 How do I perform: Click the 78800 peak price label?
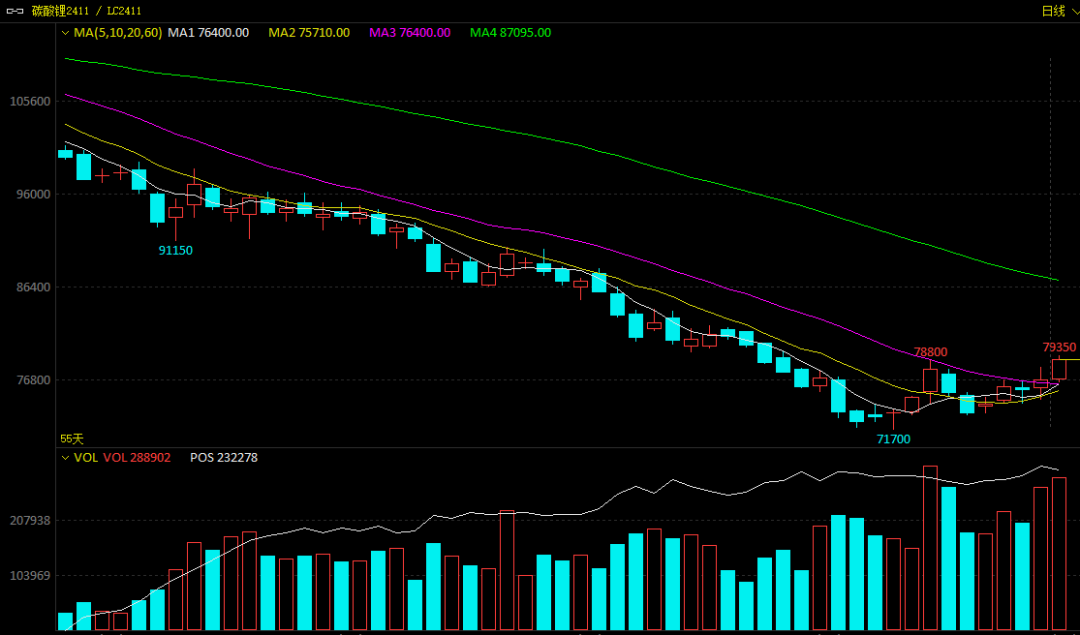coord(930,352)
